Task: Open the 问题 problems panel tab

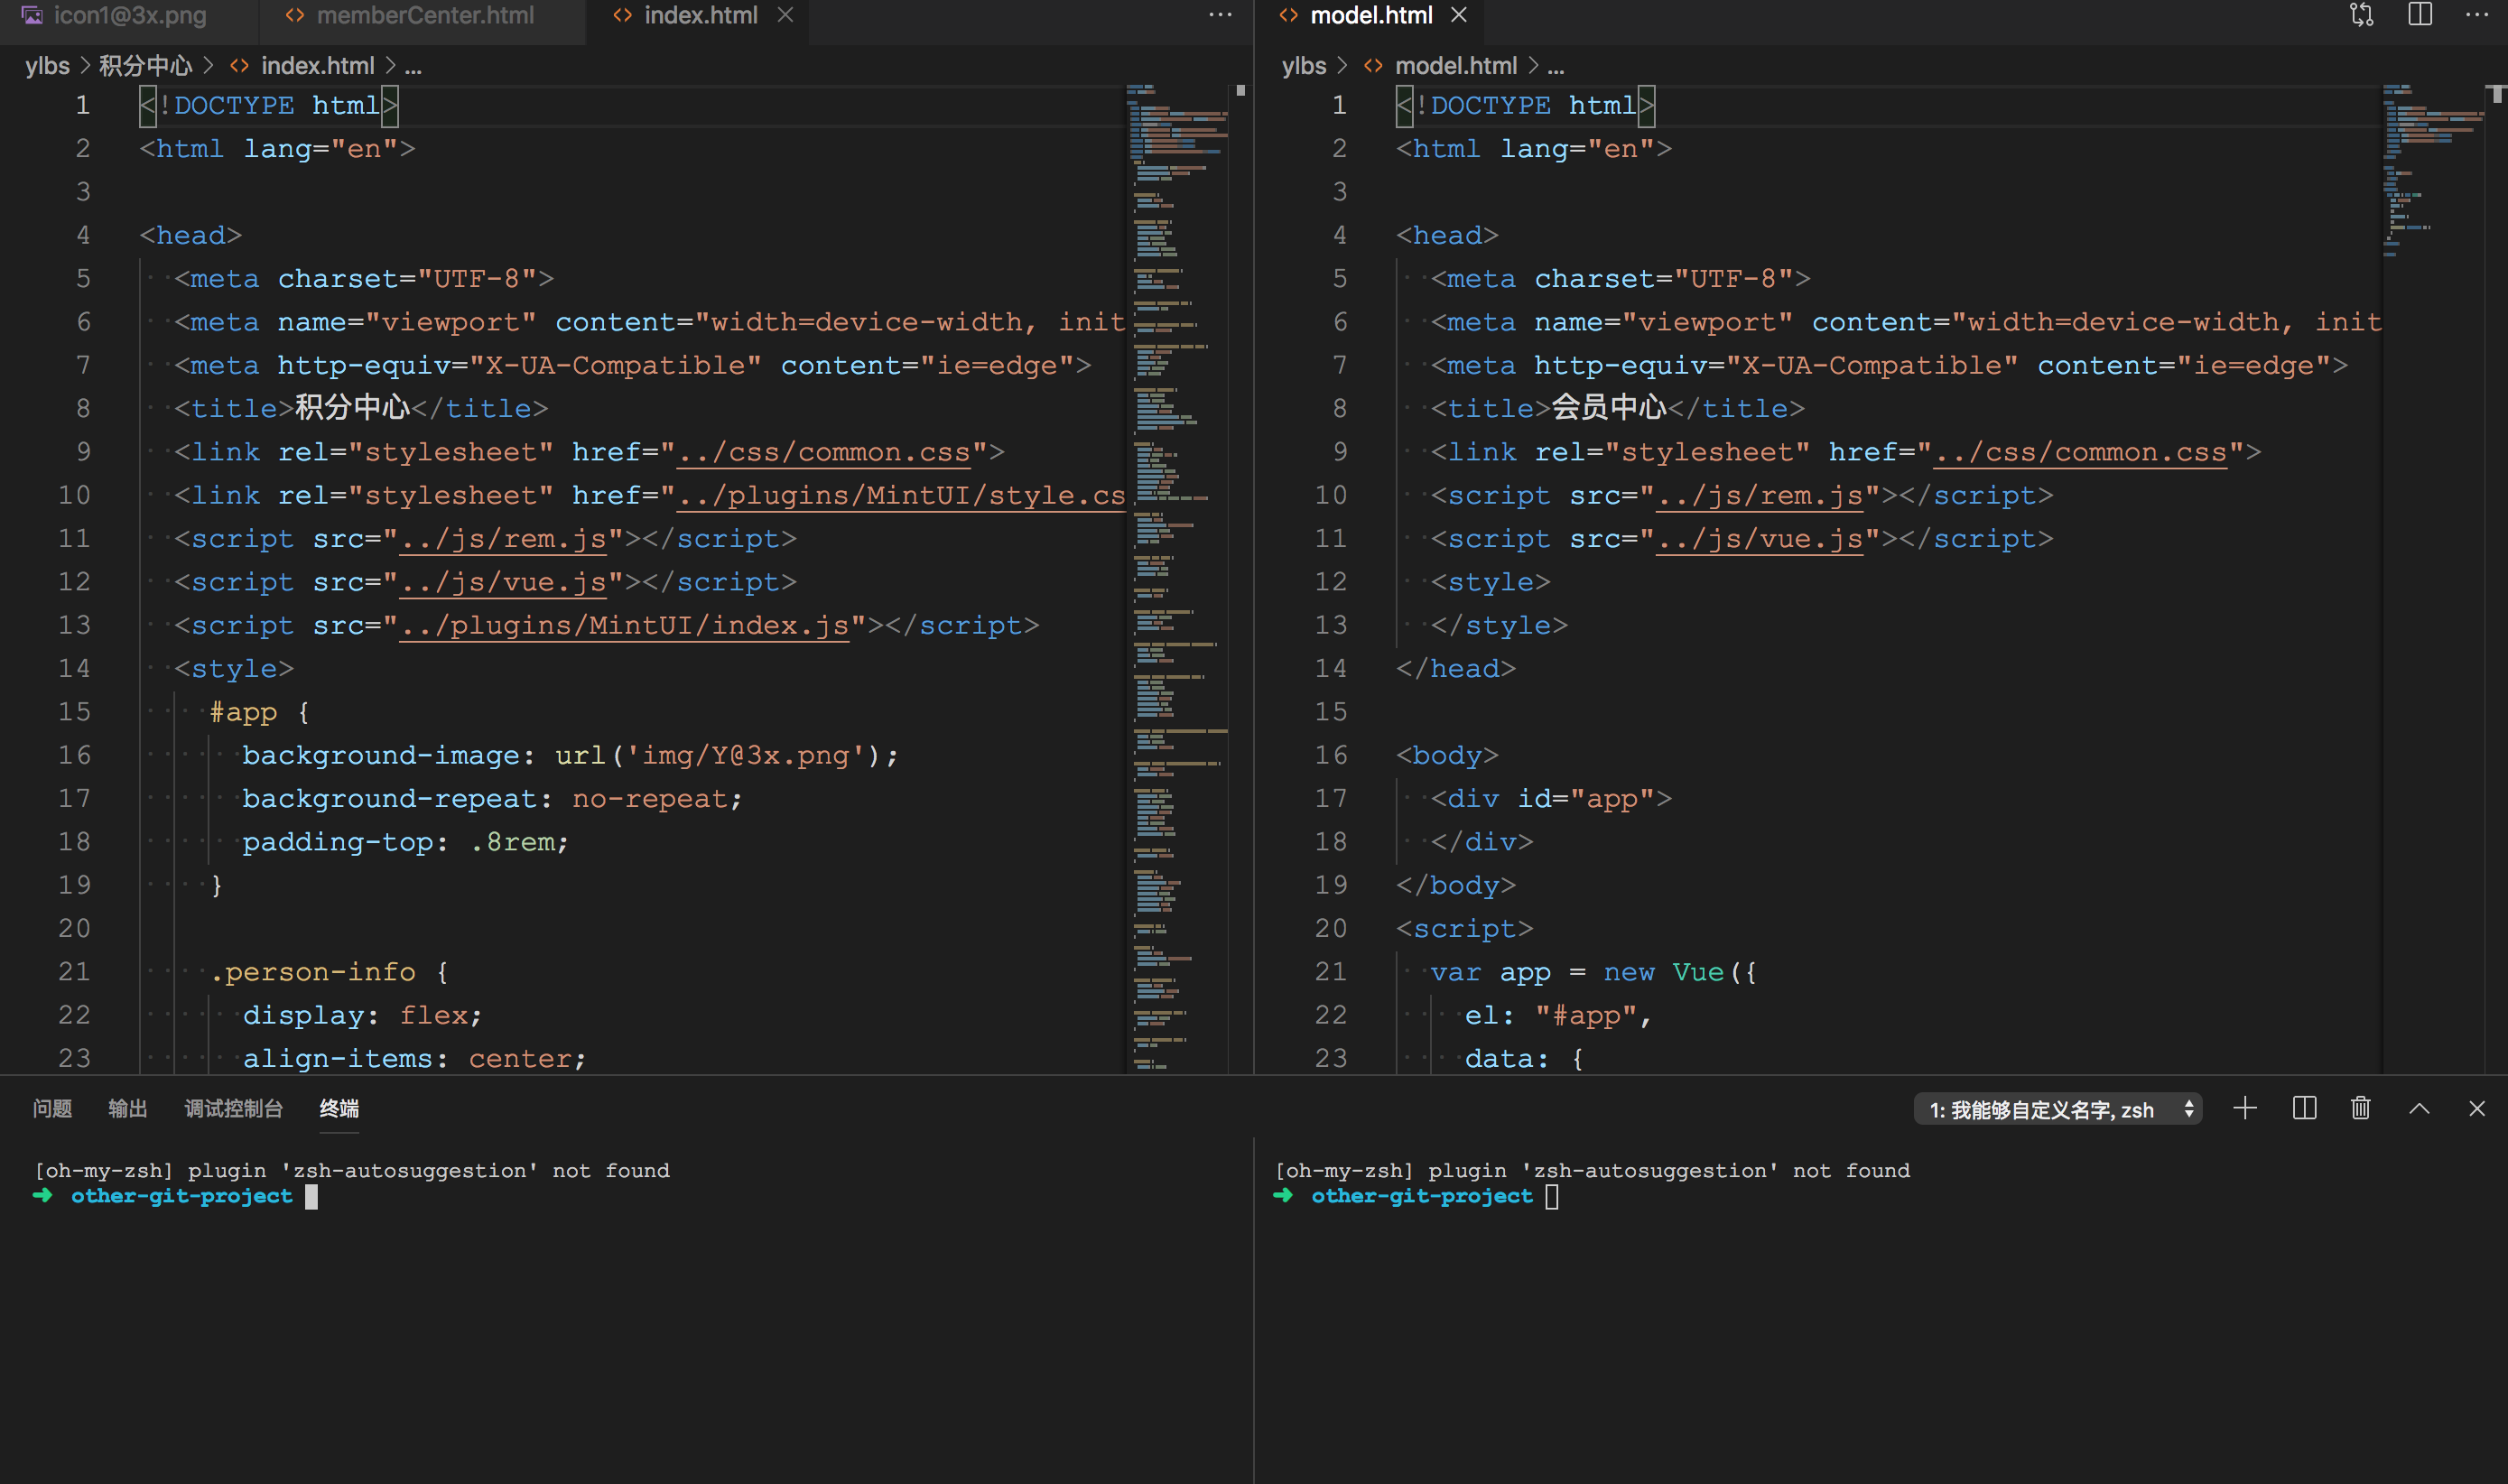Action: [52, 1108]
